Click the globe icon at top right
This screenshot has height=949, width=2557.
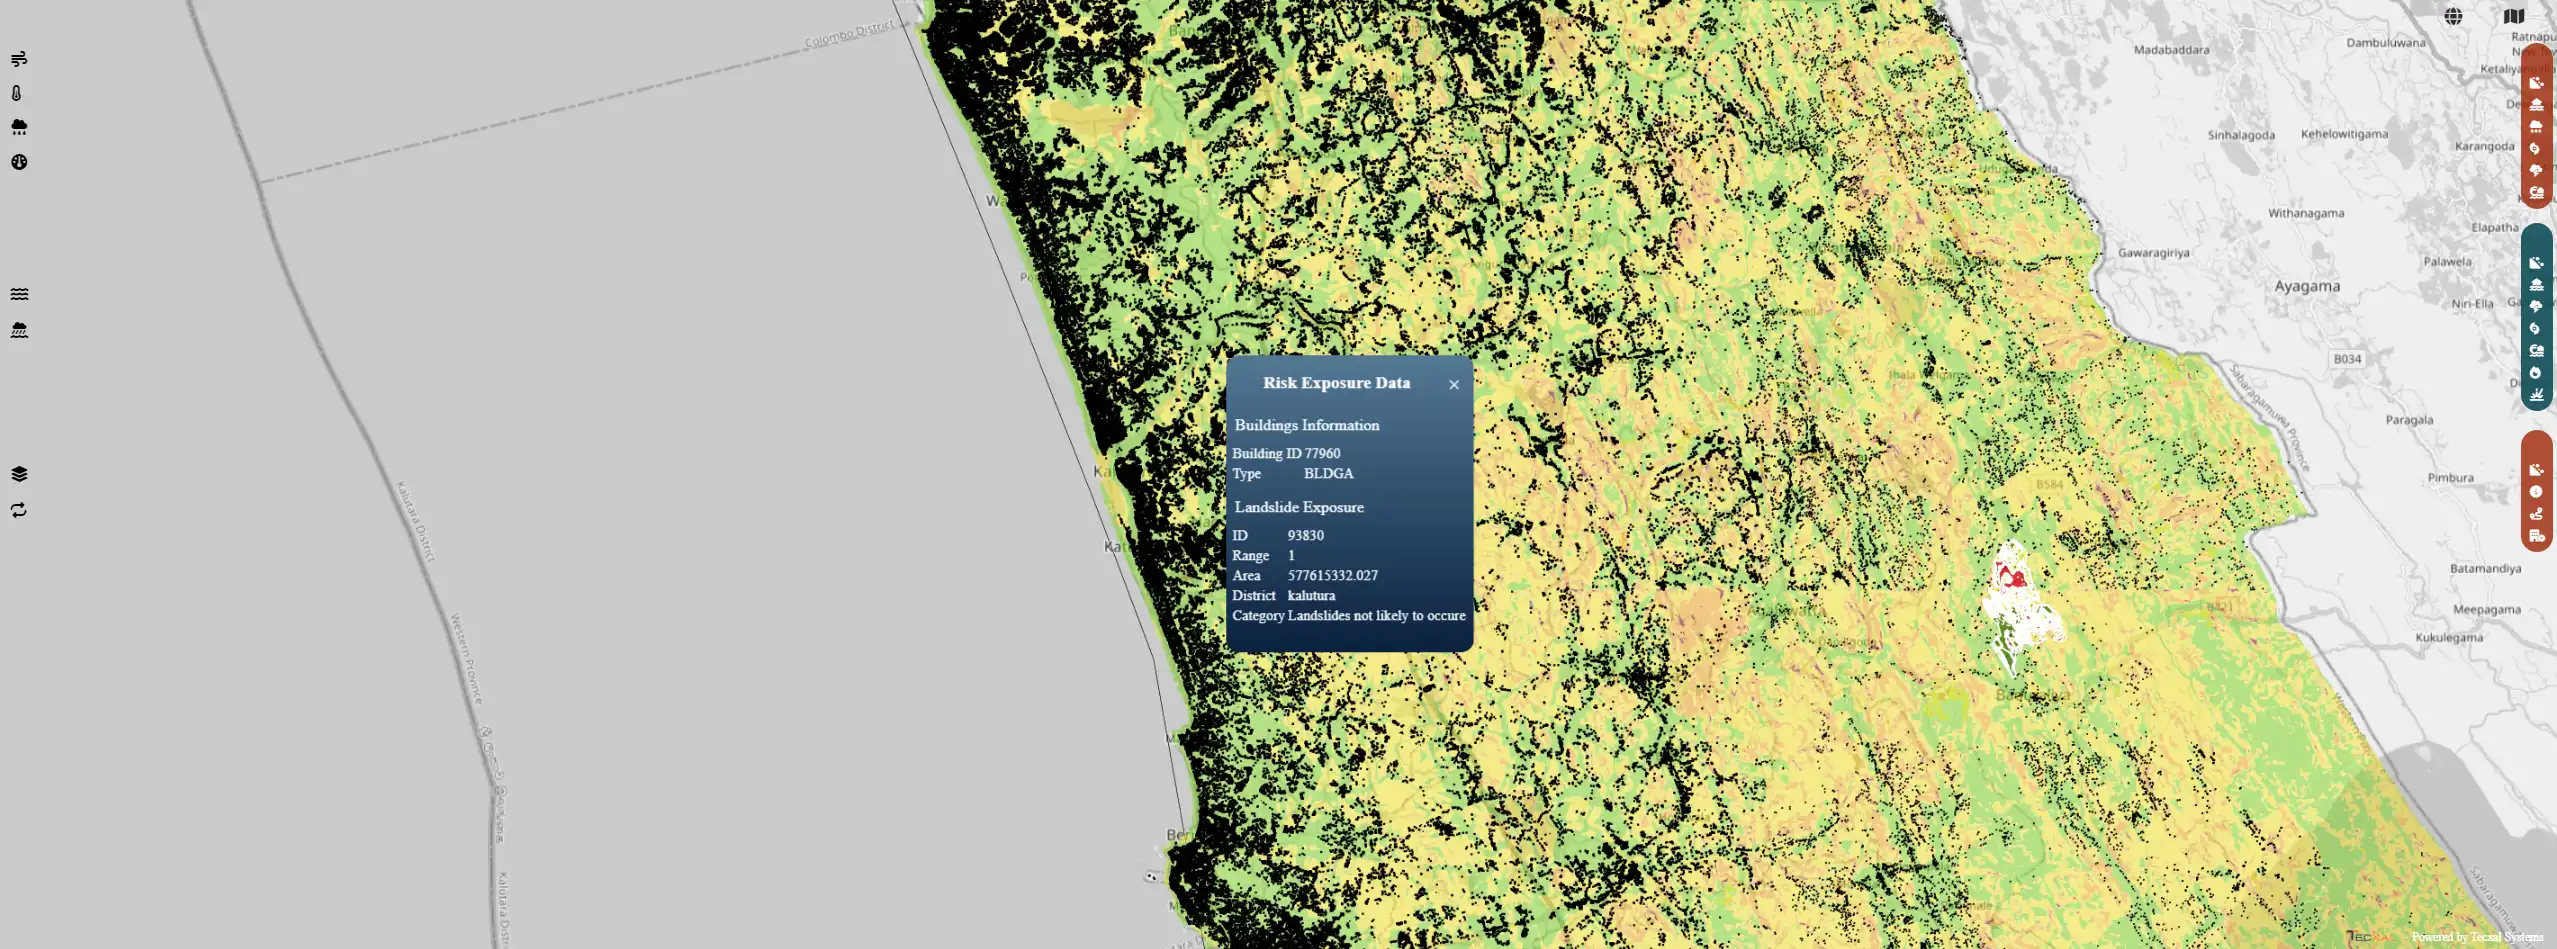[2453, 16]
